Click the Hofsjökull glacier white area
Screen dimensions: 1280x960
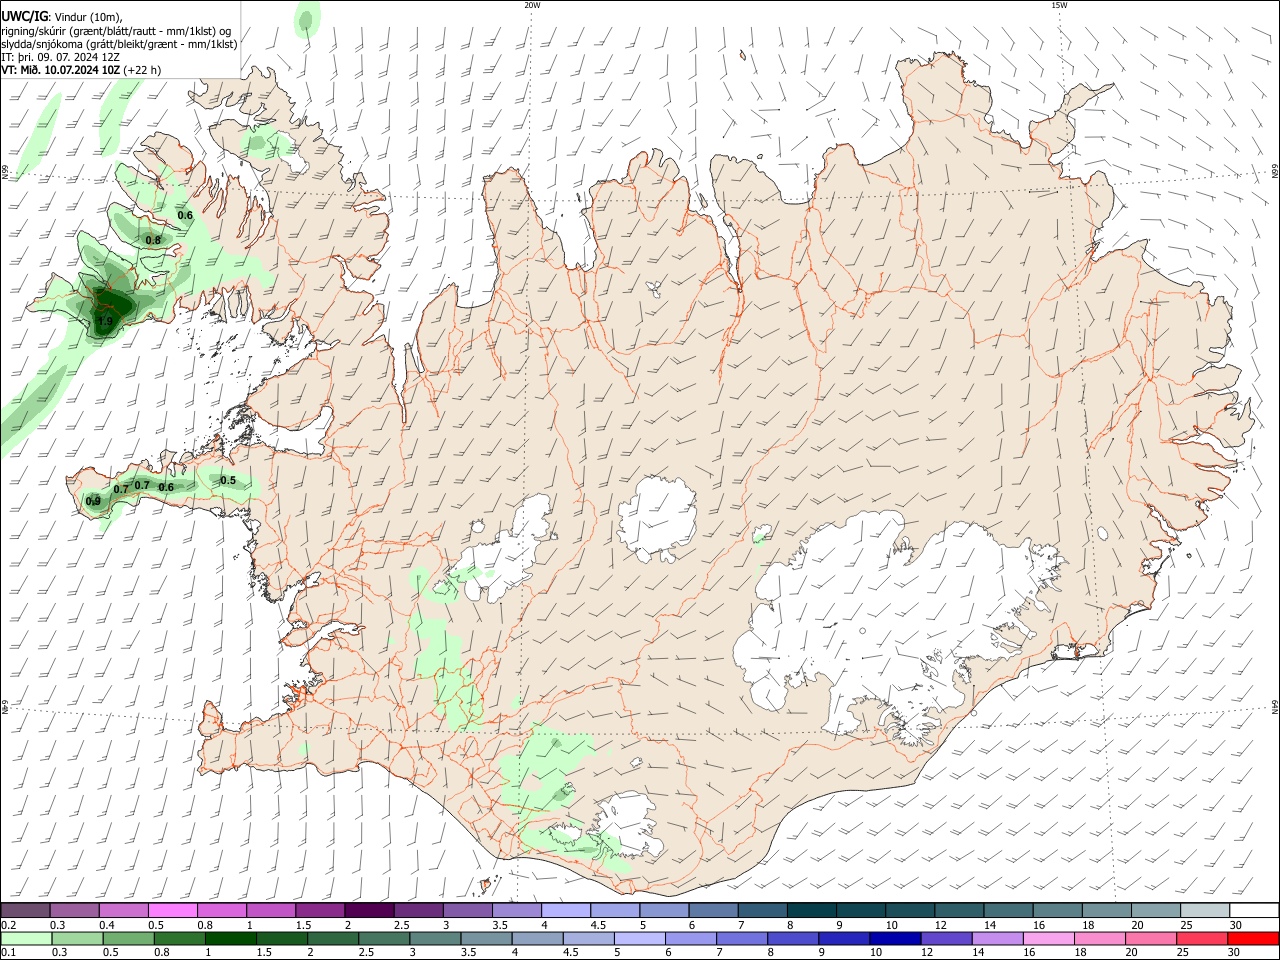pyautogui.click(x=657, y=518)
